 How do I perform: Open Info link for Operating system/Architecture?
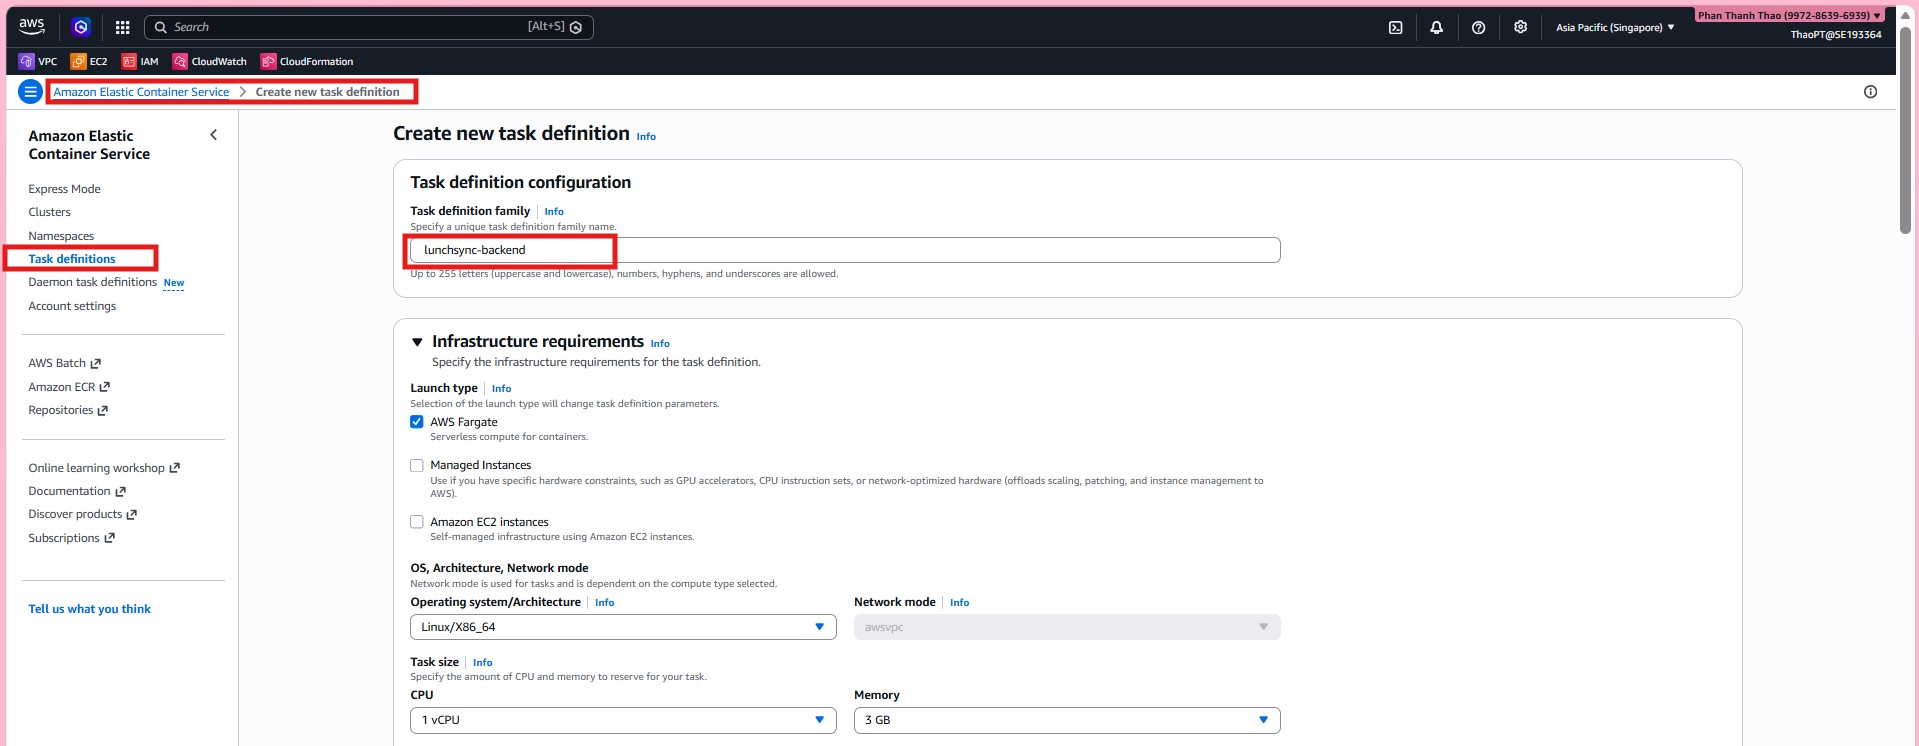(x=604, y=603)
